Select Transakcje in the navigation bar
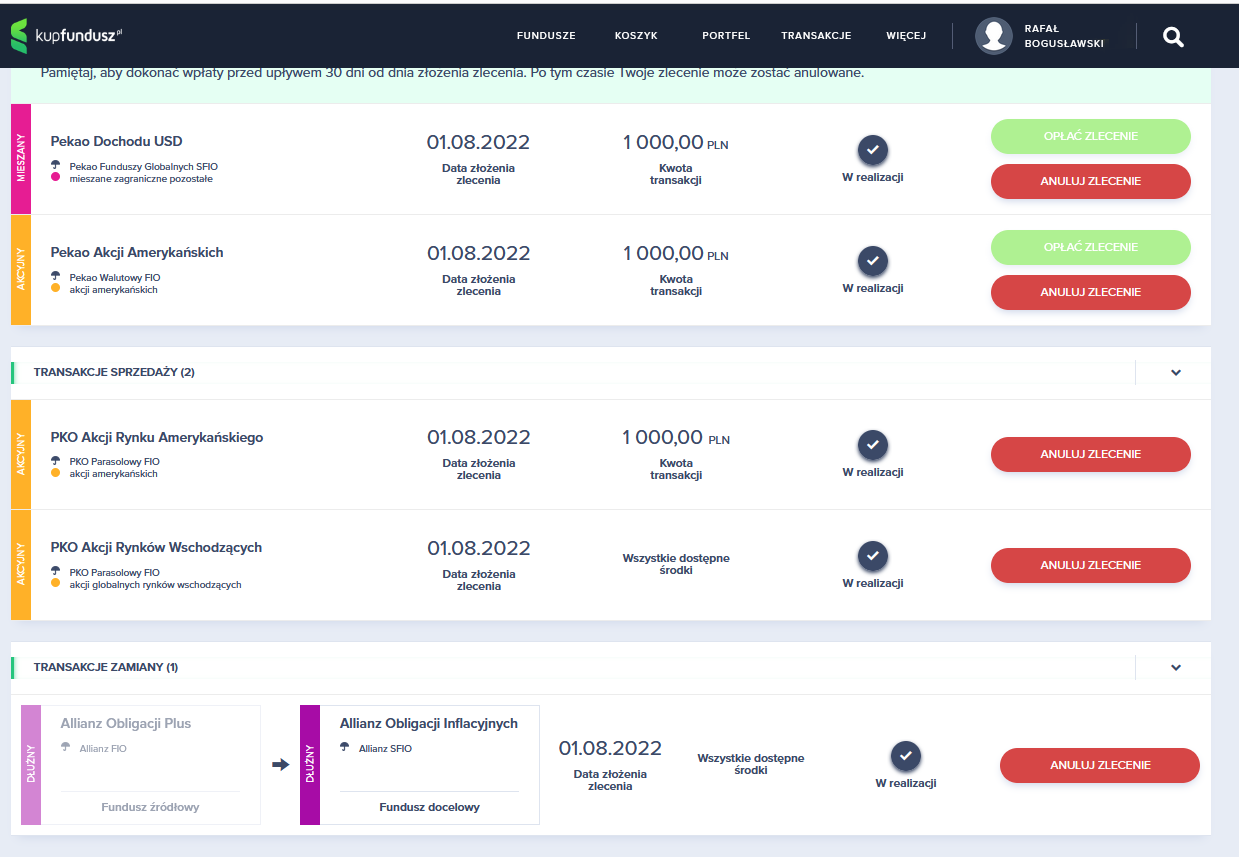Screen dimensions: 1239x857 tap(816, 36)
